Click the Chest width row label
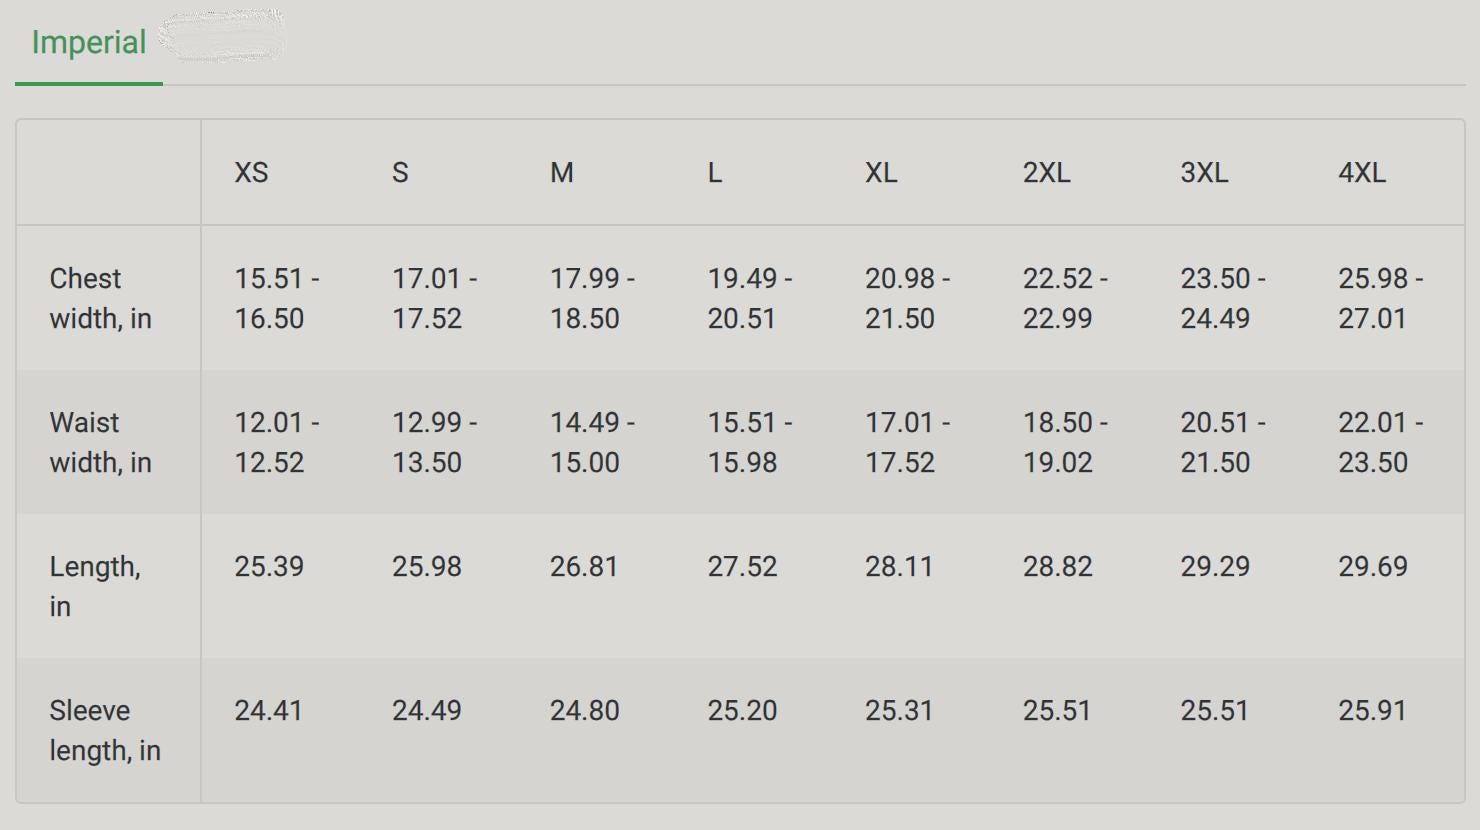The image size is (1480, 830). [x=100, y=298]
